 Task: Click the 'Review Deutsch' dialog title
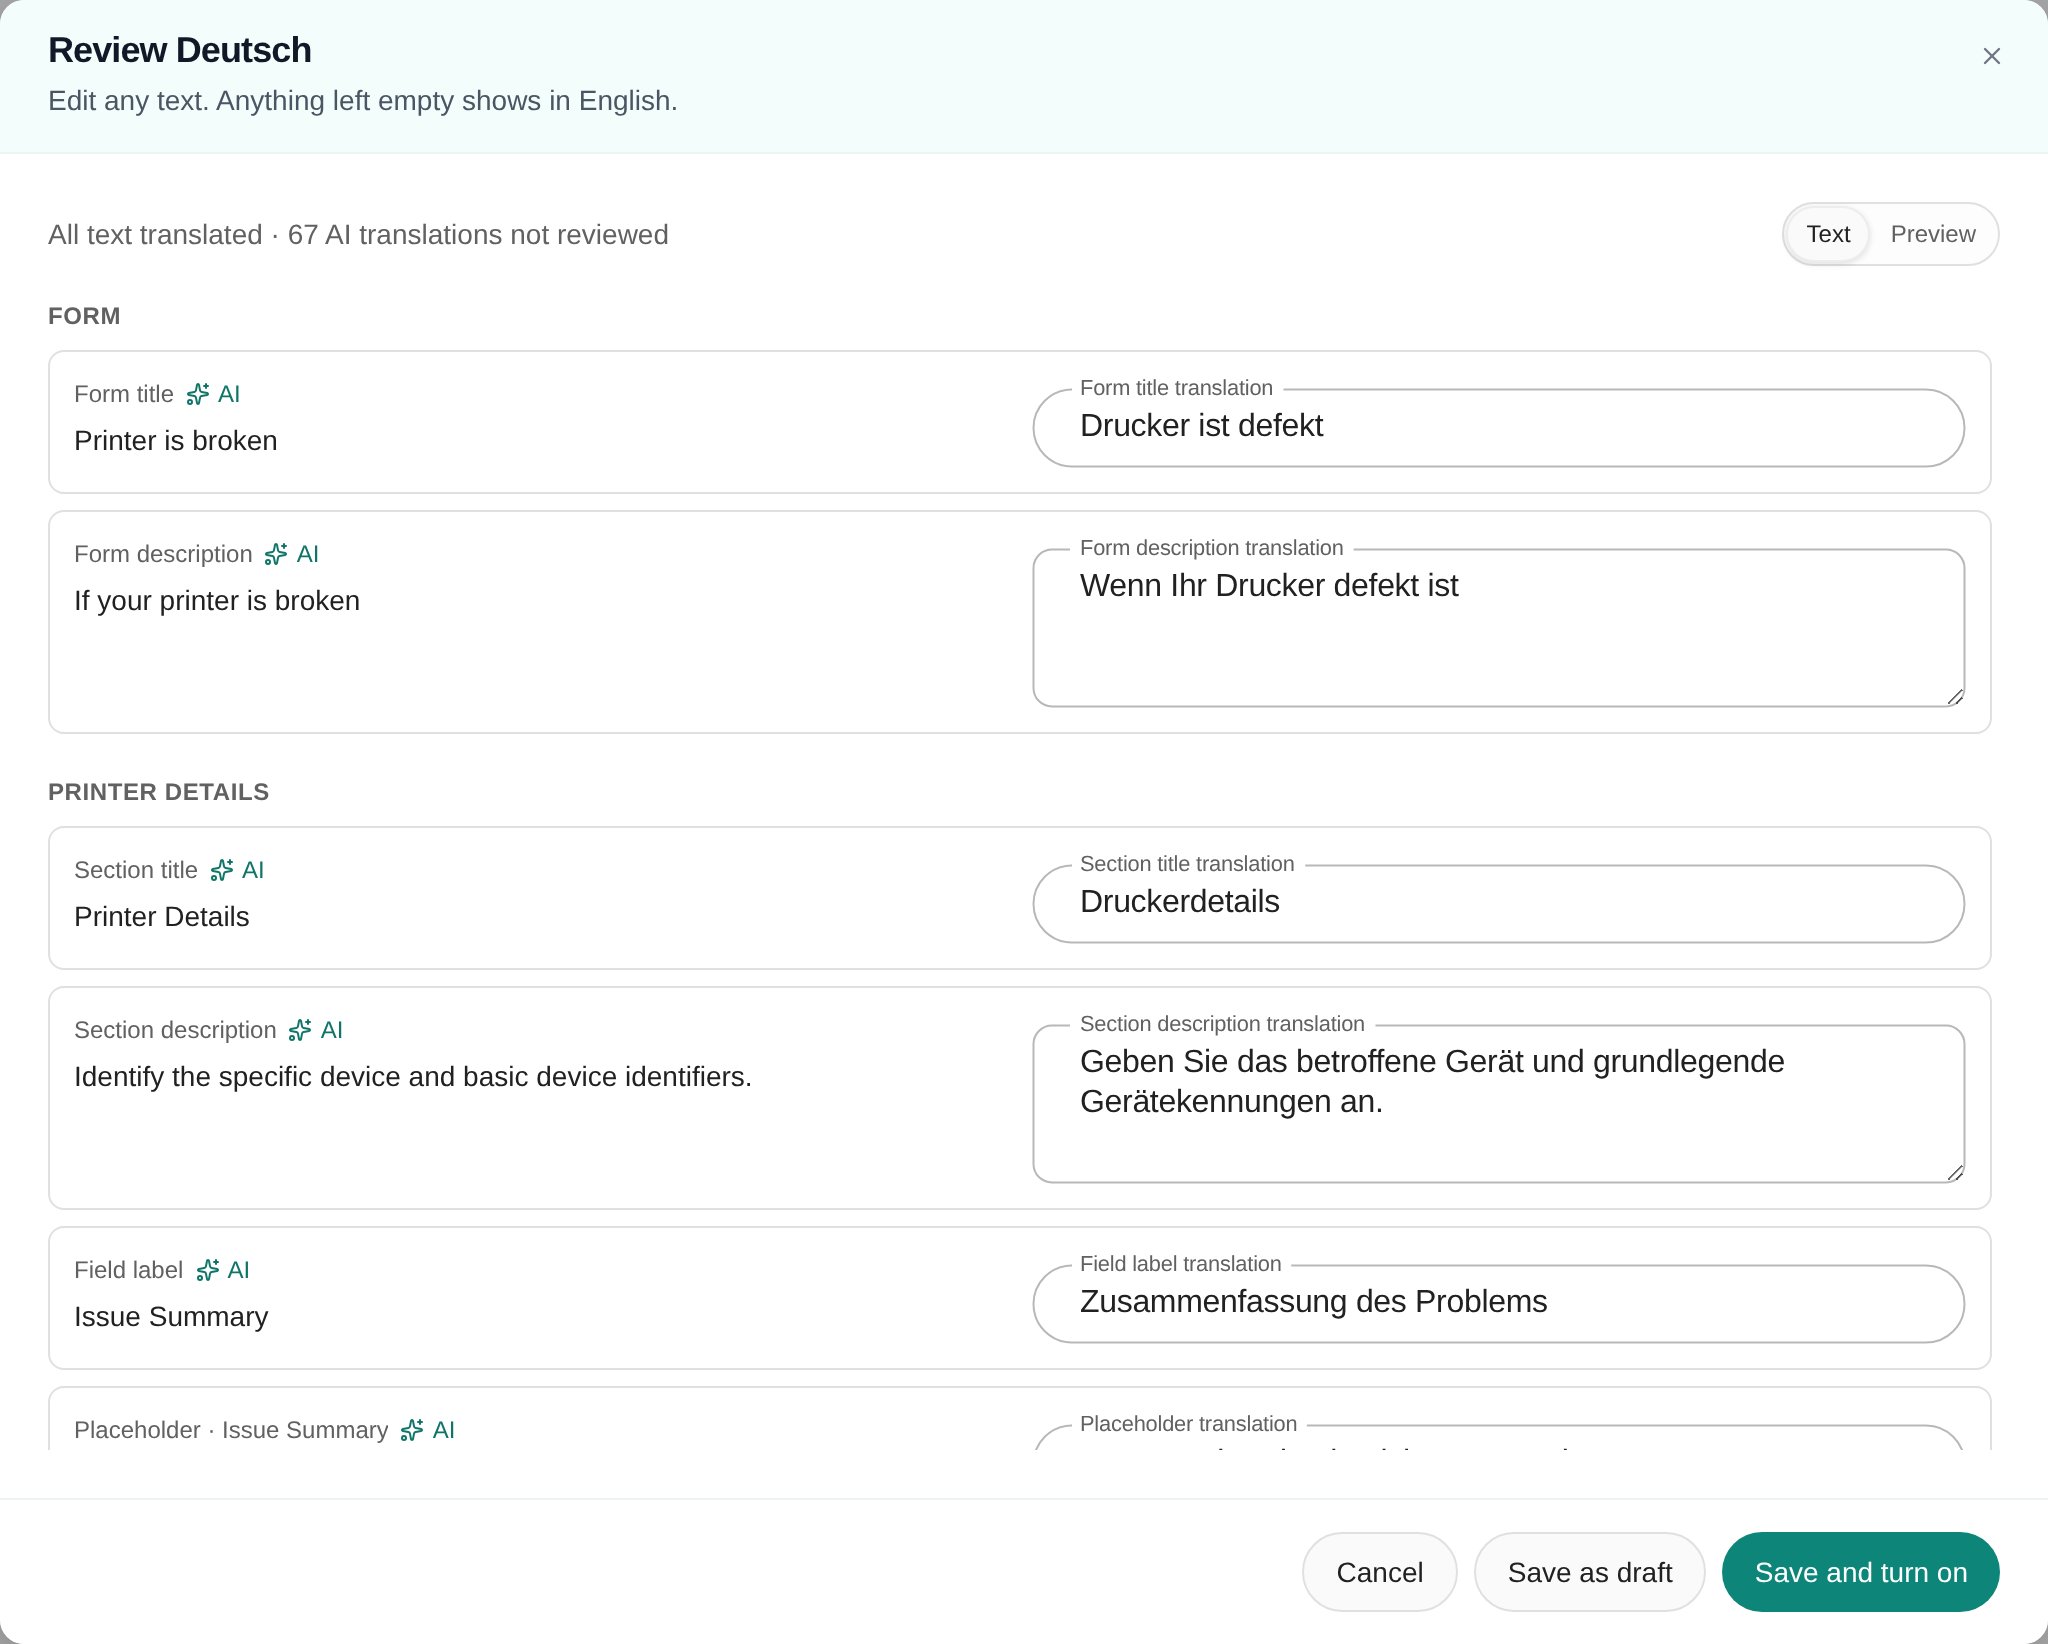click(x=180, y=50)
